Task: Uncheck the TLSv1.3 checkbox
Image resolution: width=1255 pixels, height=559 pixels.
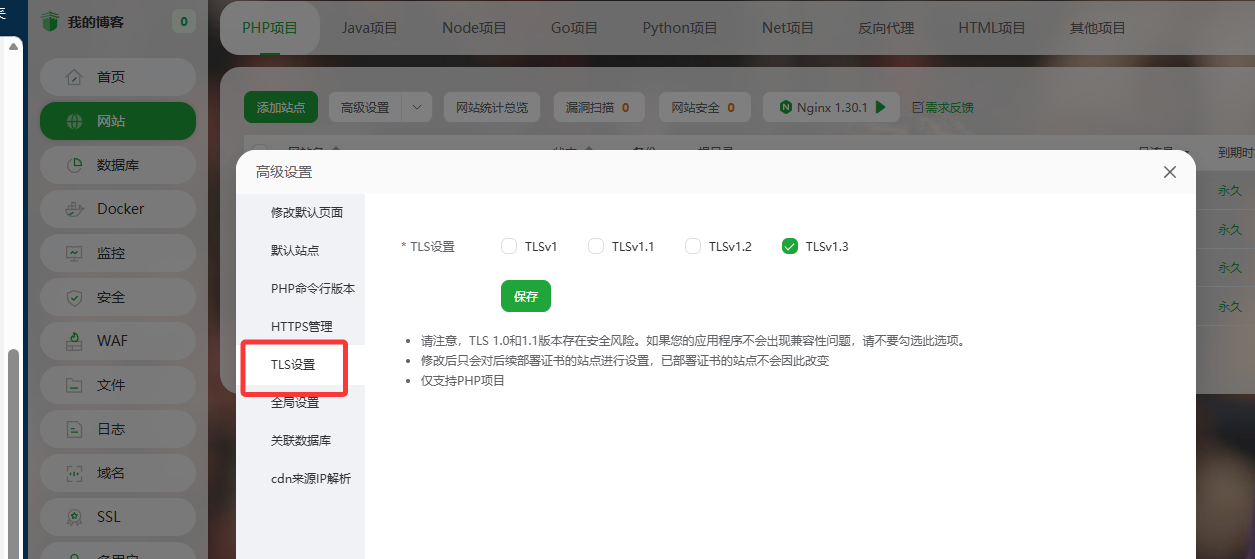Action: [790, 246]
